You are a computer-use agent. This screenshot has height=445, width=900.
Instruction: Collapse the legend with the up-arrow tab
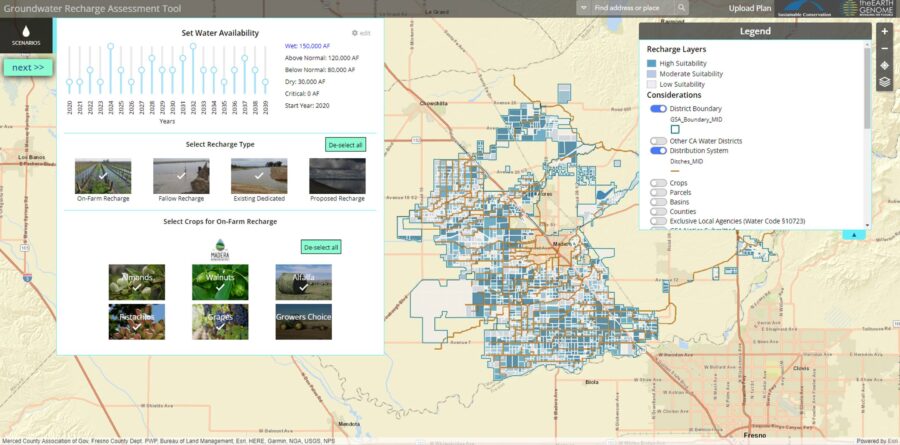point(854,234)
